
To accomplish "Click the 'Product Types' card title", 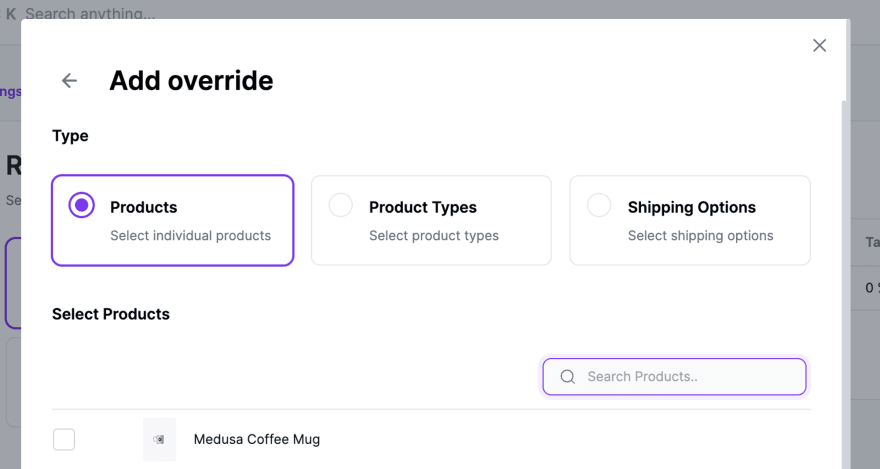I will pyautogui.click(x=423, y=207).
